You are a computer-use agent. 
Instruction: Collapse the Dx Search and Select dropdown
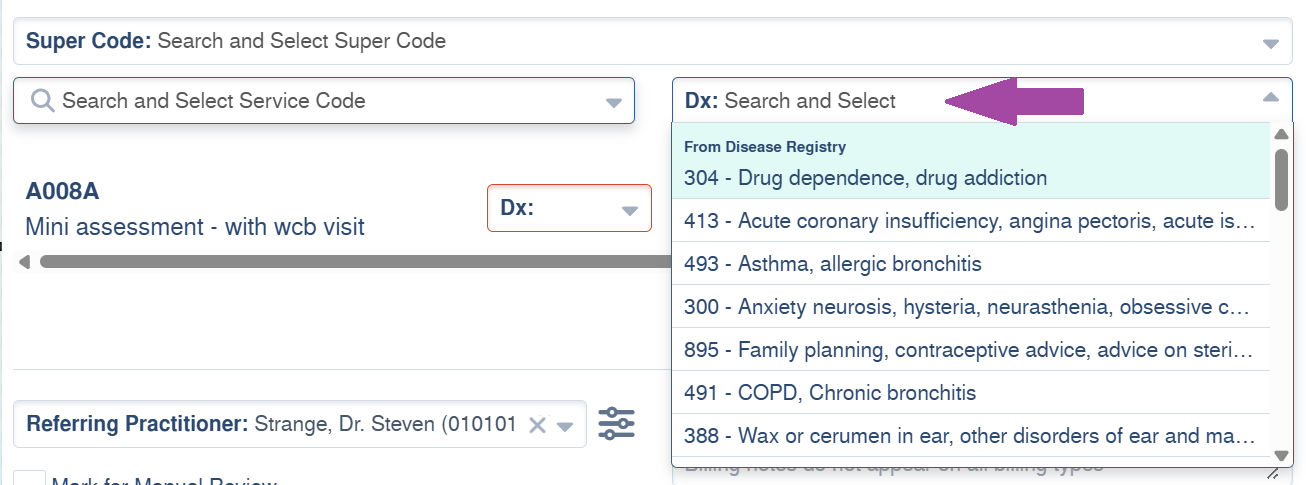pyautogui.click(x=1271, y=98)
